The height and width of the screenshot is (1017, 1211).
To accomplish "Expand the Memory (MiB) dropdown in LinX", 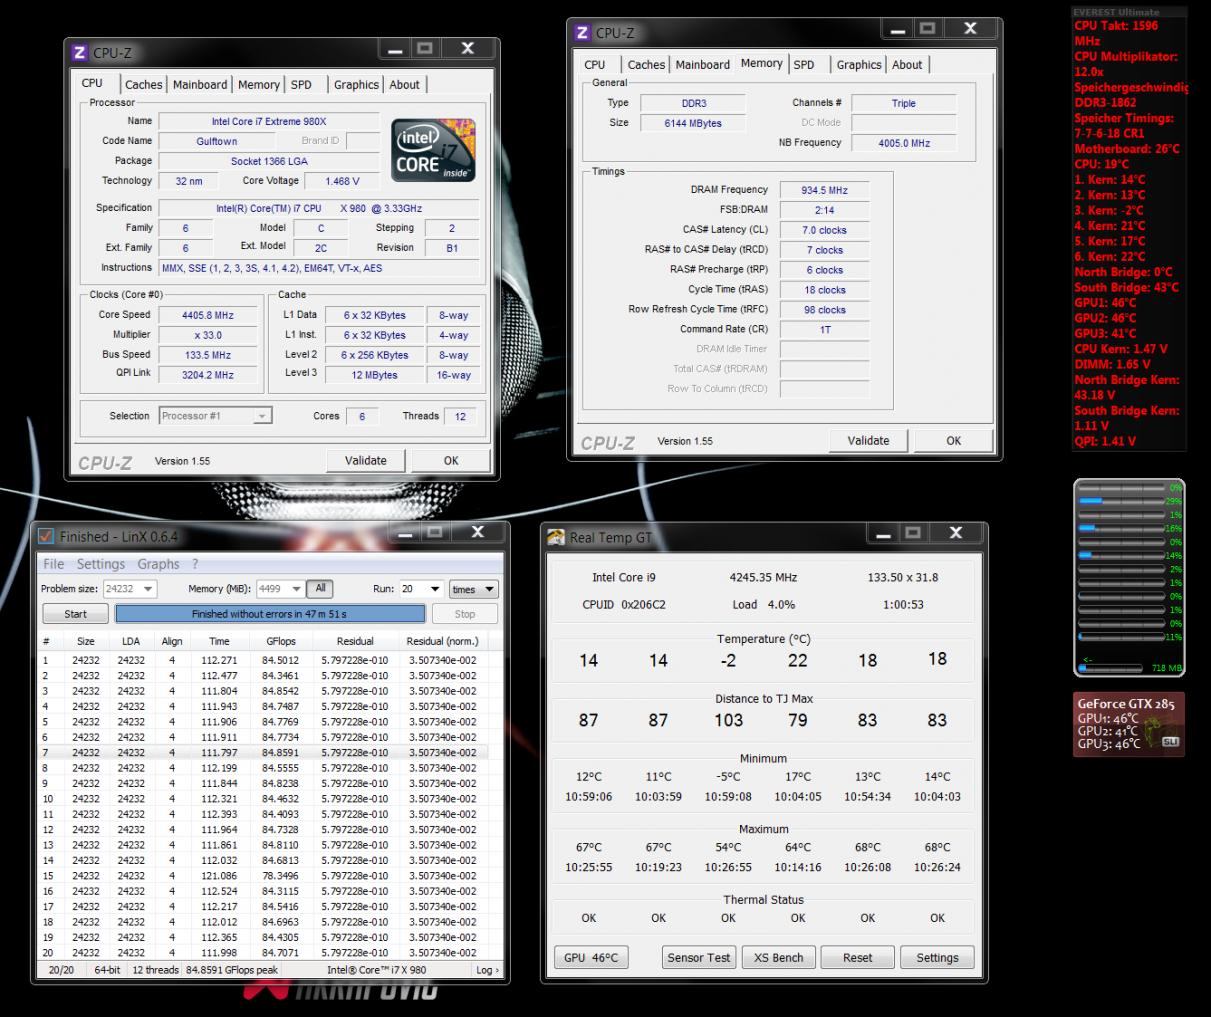I will point(295,589).
